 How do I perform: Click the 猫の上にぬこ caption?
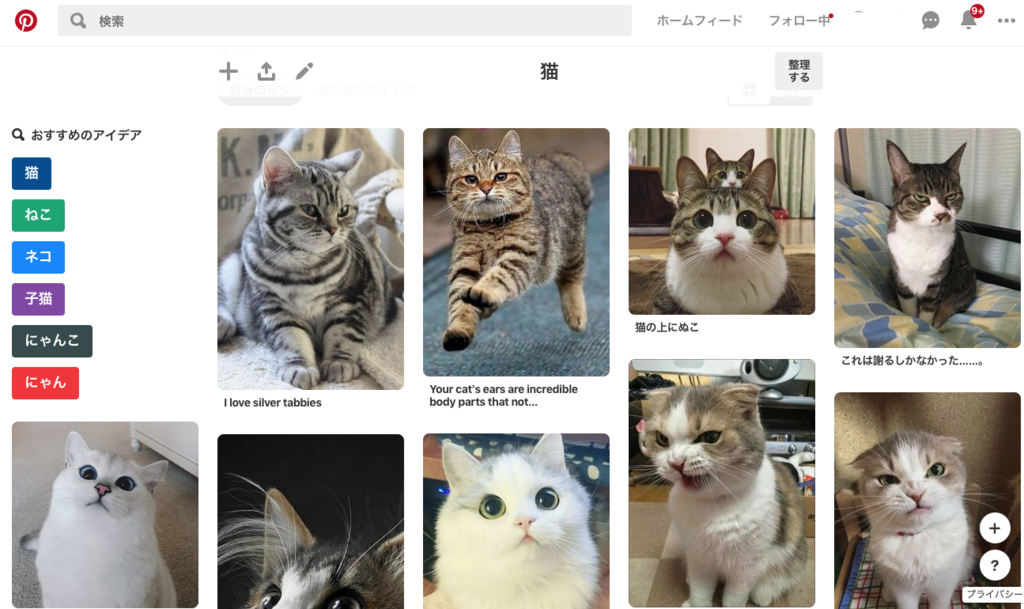coord(667,327)
